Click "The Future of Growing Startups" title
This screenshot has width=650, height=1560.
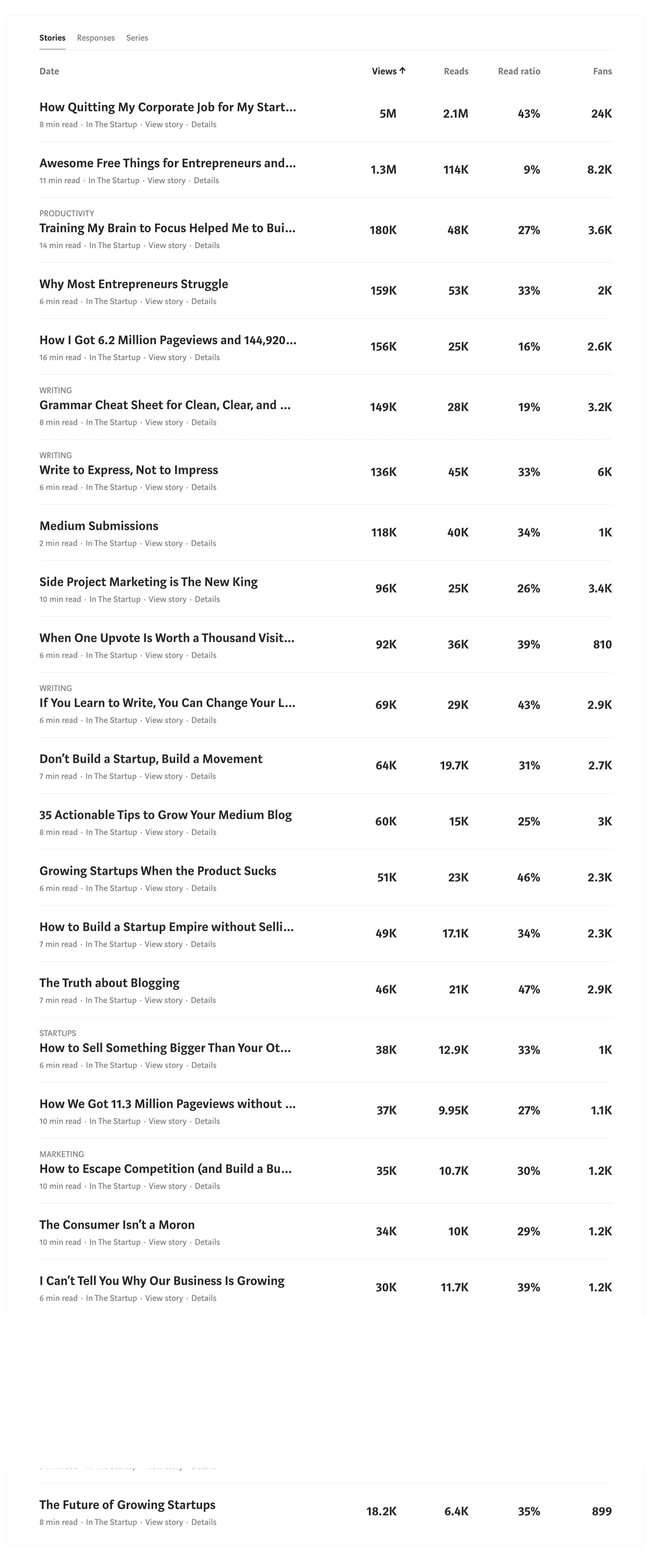127,1505
